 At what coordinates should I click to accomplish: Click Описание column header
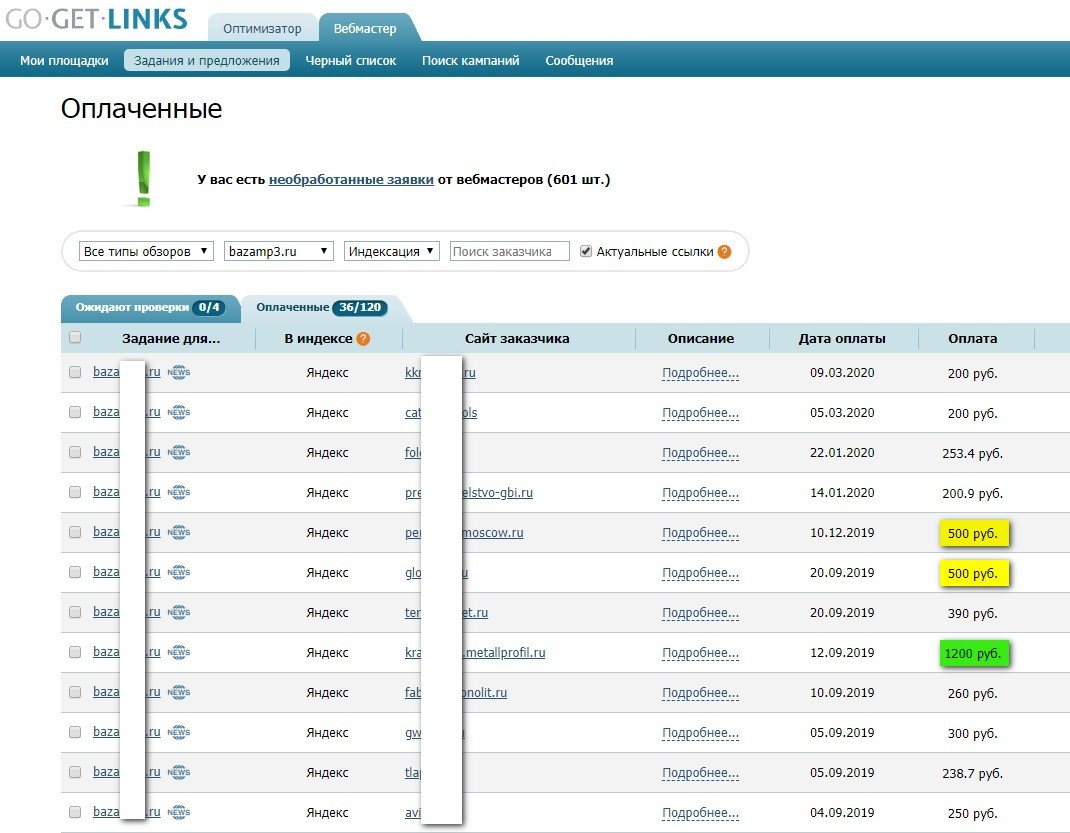click(701, 338)
